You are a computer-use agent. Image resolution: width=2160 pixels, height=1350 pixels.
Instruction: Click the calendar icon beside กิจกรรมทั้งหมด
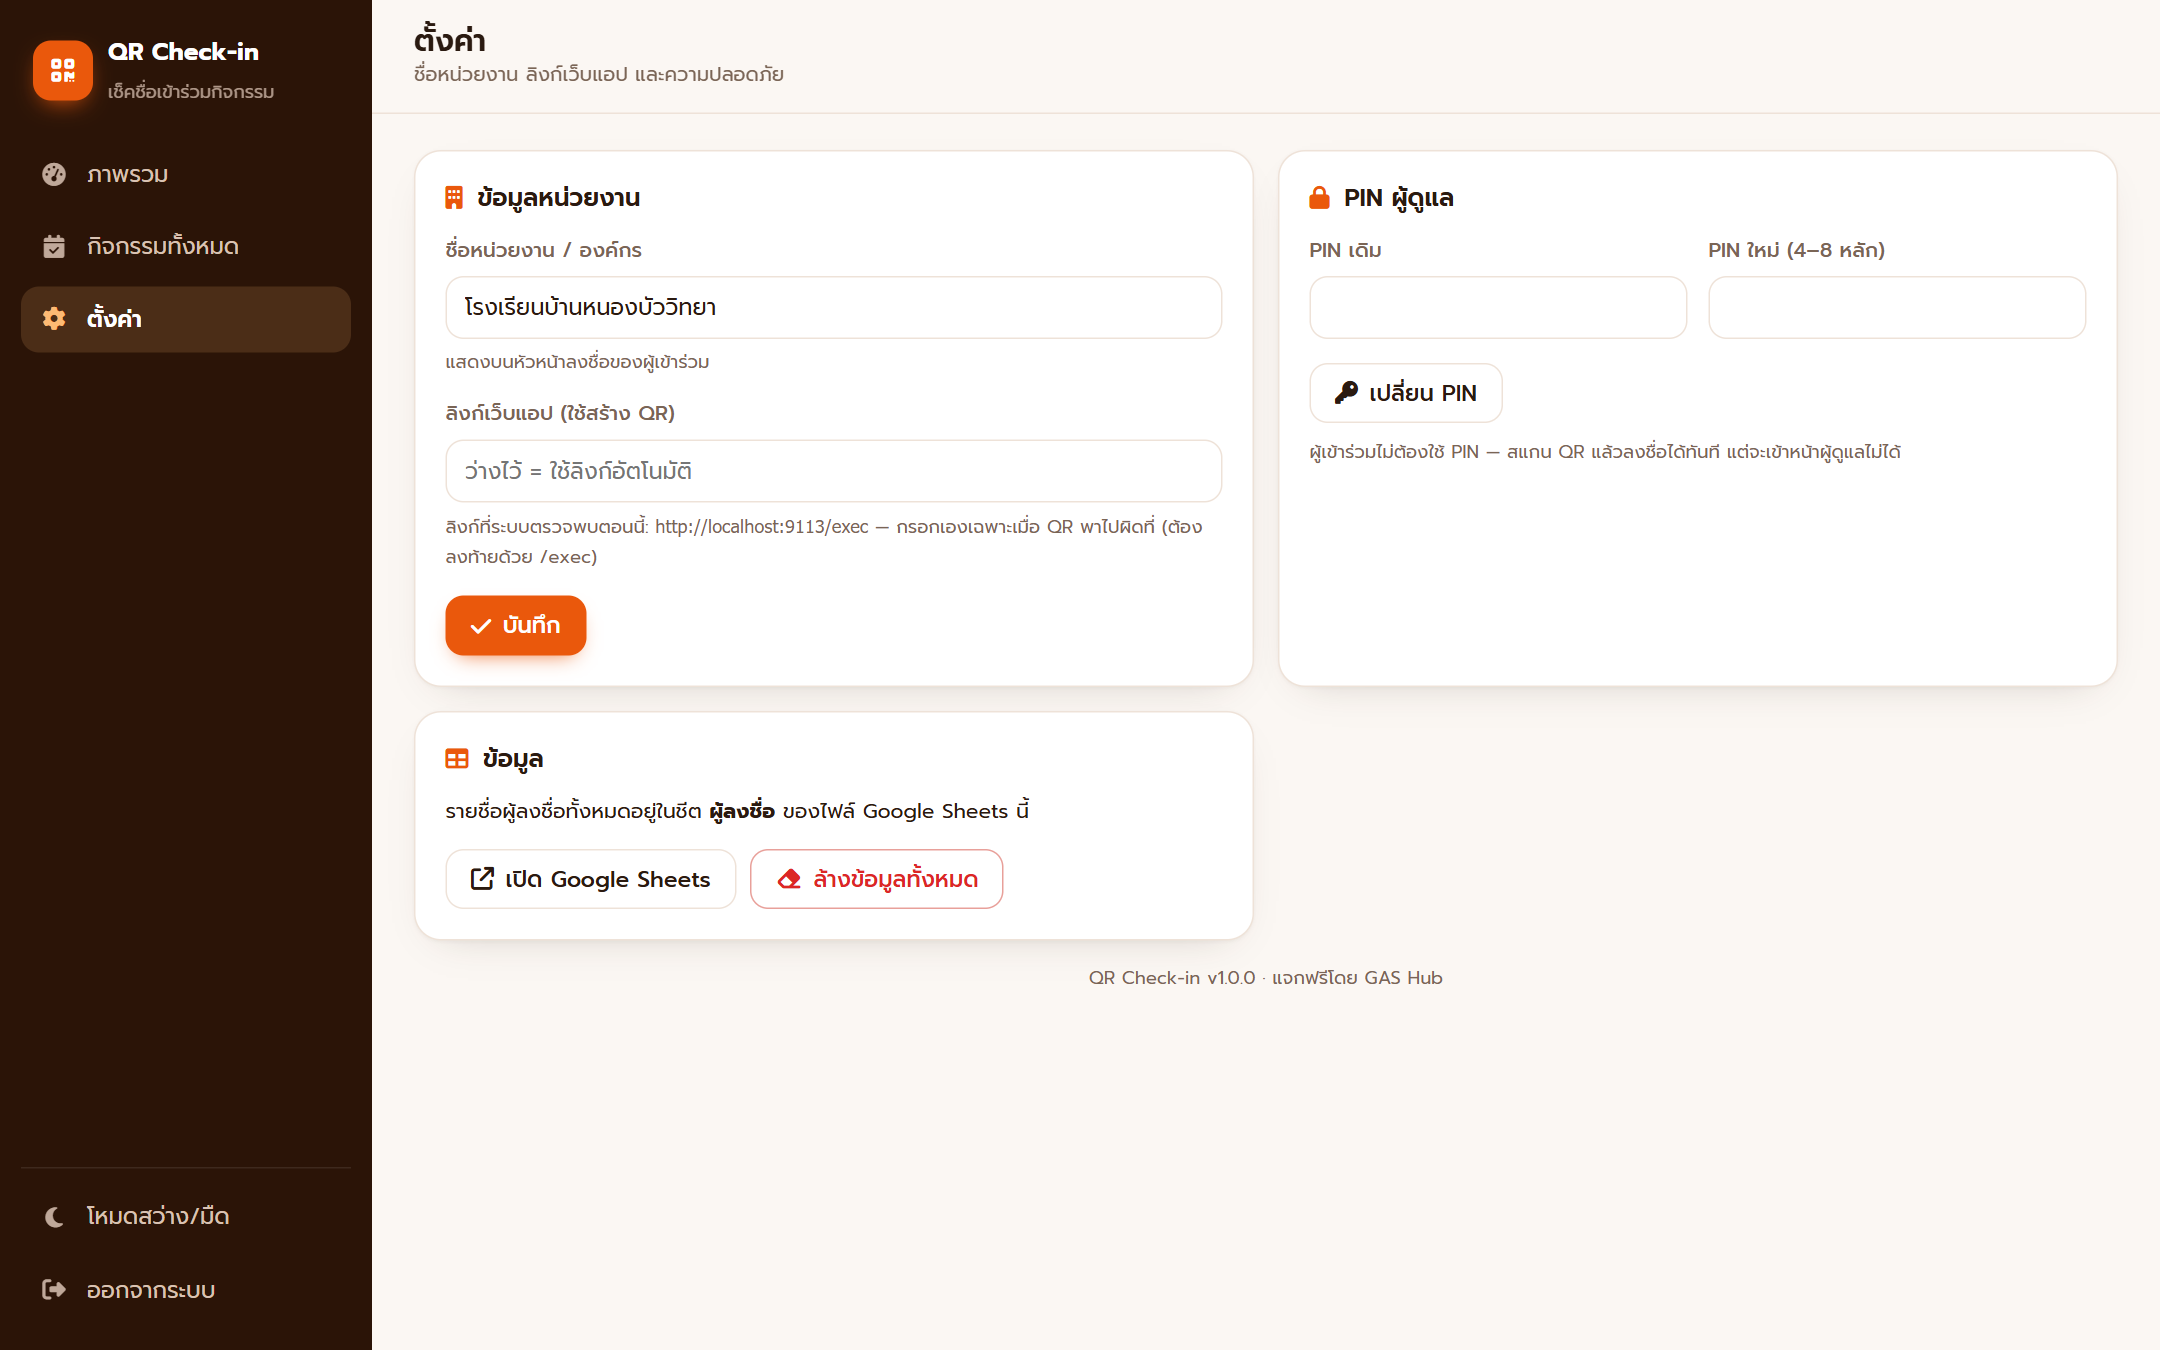click(54, 246)
